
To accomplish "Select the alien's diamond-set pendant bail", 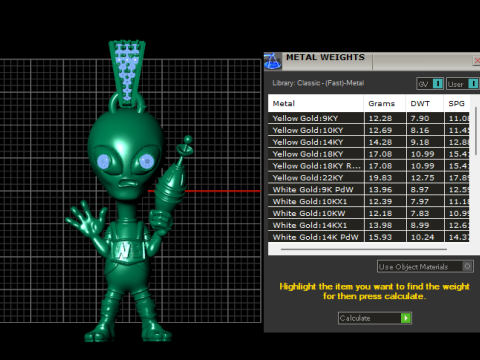I will click(127, 73).
